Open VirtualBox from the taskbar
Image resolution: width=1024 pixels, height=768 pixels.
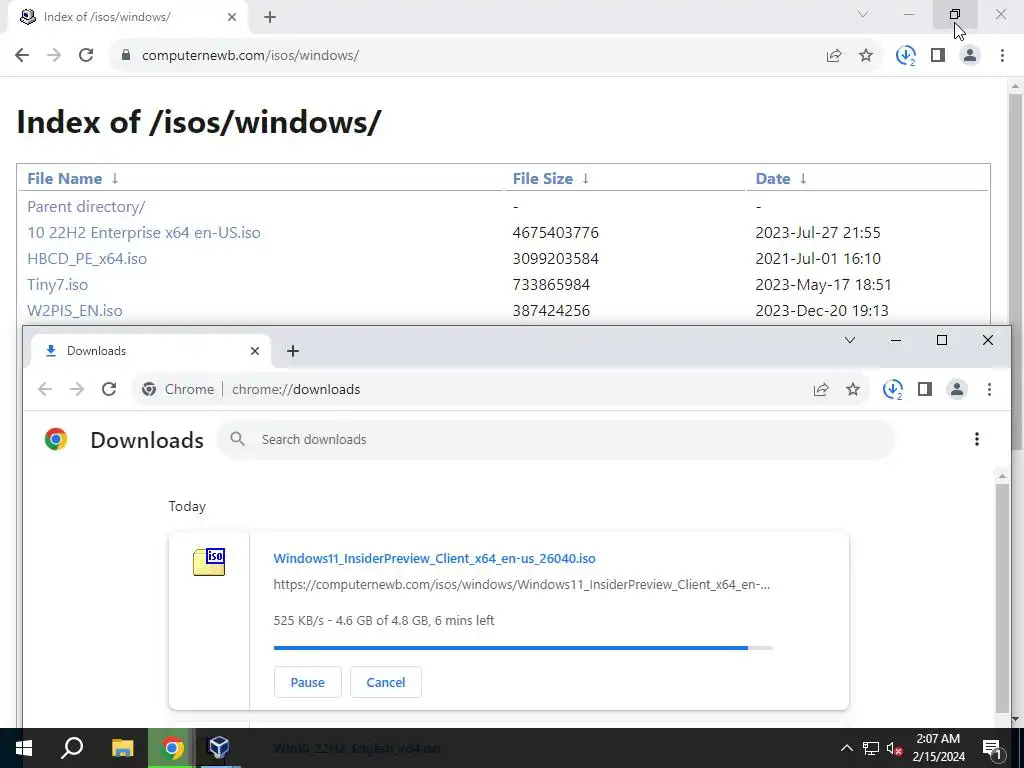tap(218, 748)
